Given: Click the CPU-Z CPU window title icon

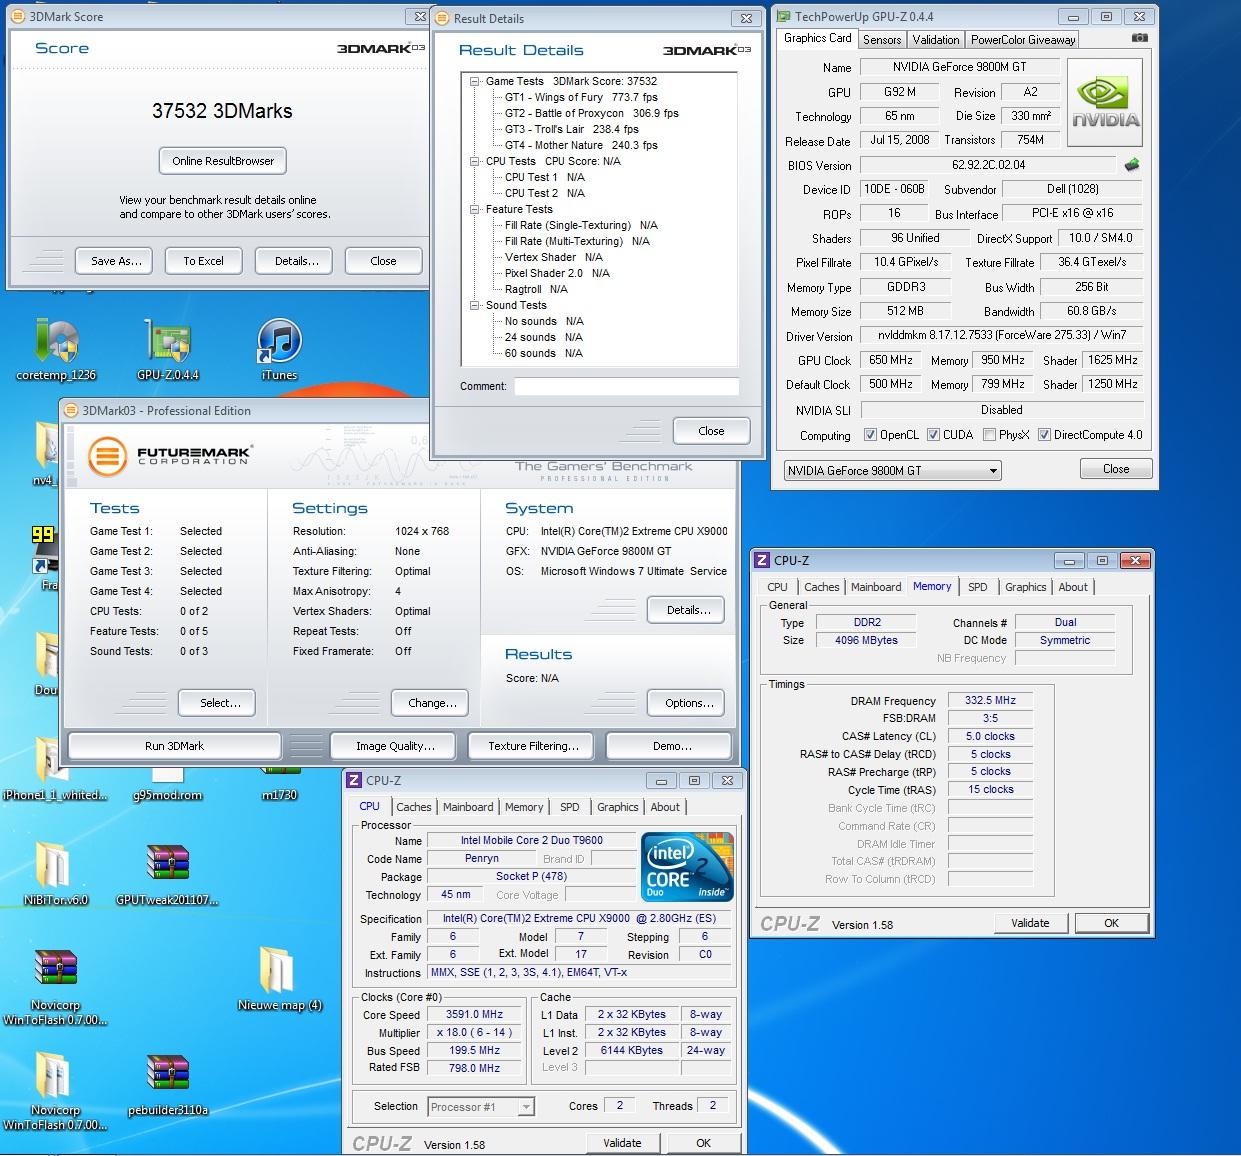Looking at the screenshot, I should click(x=354, y=781).
